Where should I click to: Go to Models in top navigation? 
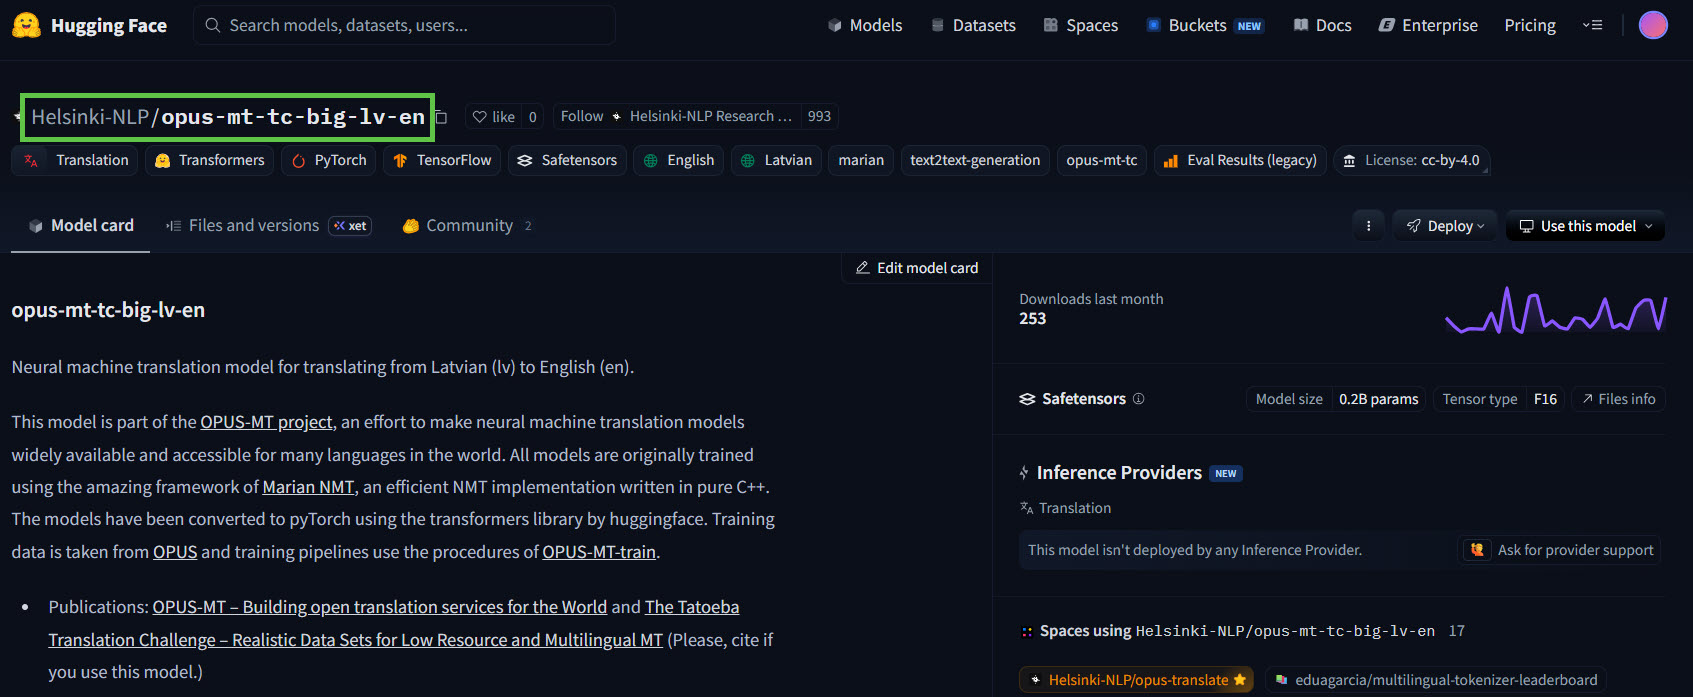coord(865,25)
